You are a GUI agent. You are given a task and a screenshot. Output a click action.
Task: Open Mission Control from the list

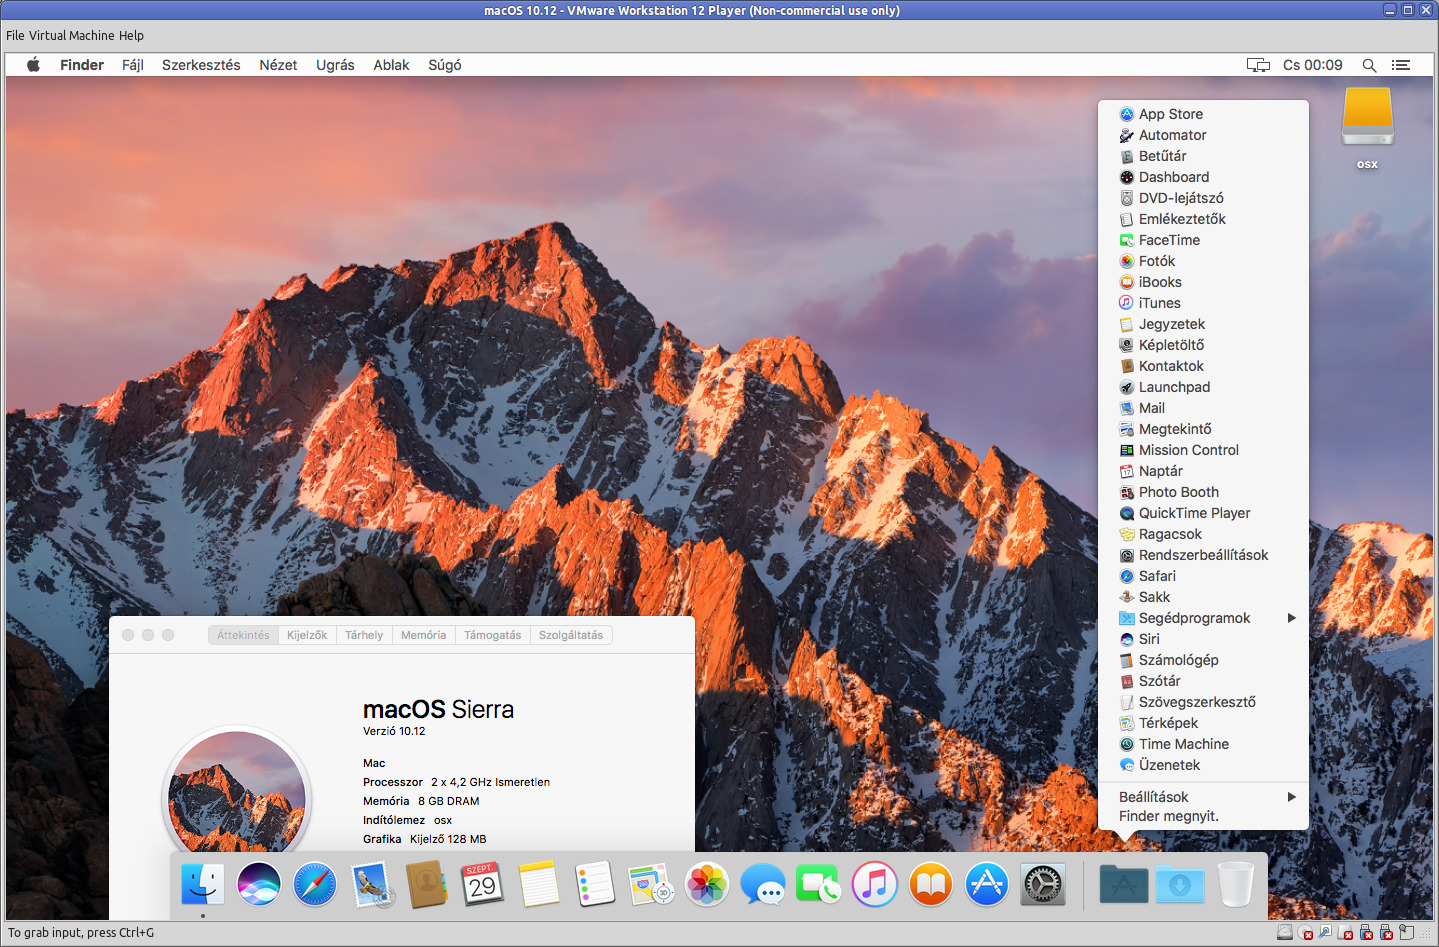tap(1203, 450)
